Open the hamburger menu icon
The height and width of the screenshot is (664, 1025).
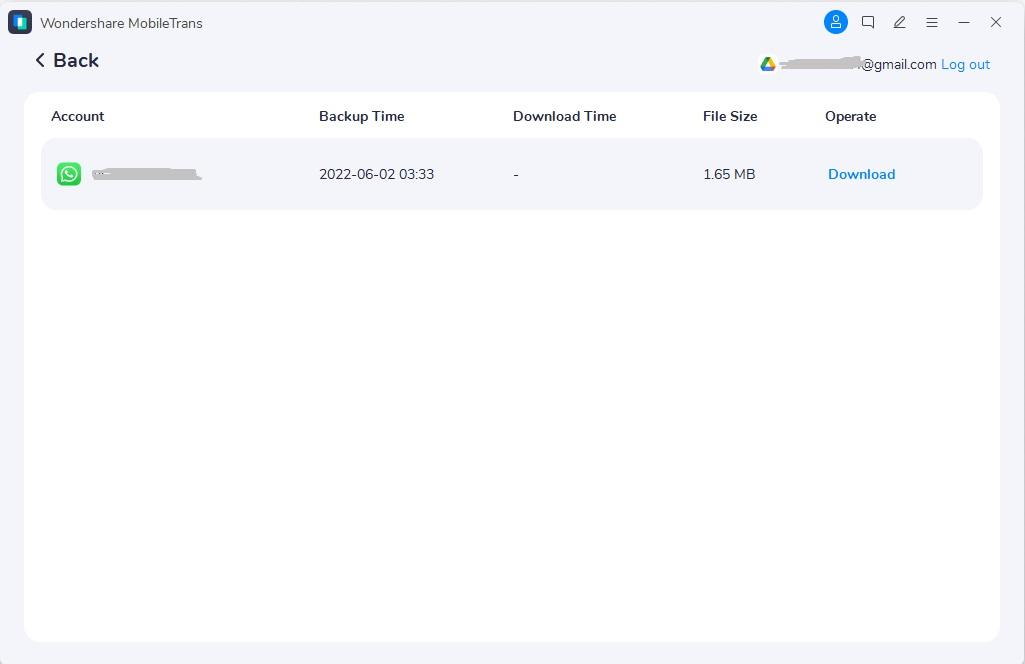point(931,22)
